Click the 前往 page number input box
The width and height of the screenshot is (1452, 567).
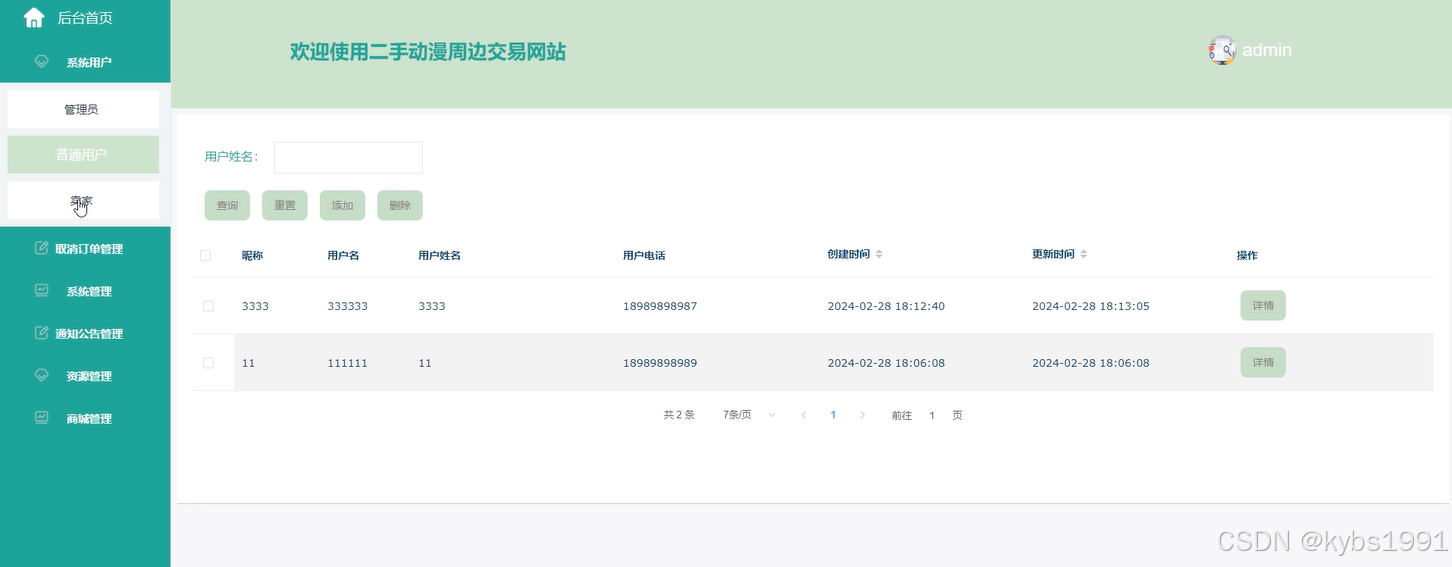pos(932,415)
